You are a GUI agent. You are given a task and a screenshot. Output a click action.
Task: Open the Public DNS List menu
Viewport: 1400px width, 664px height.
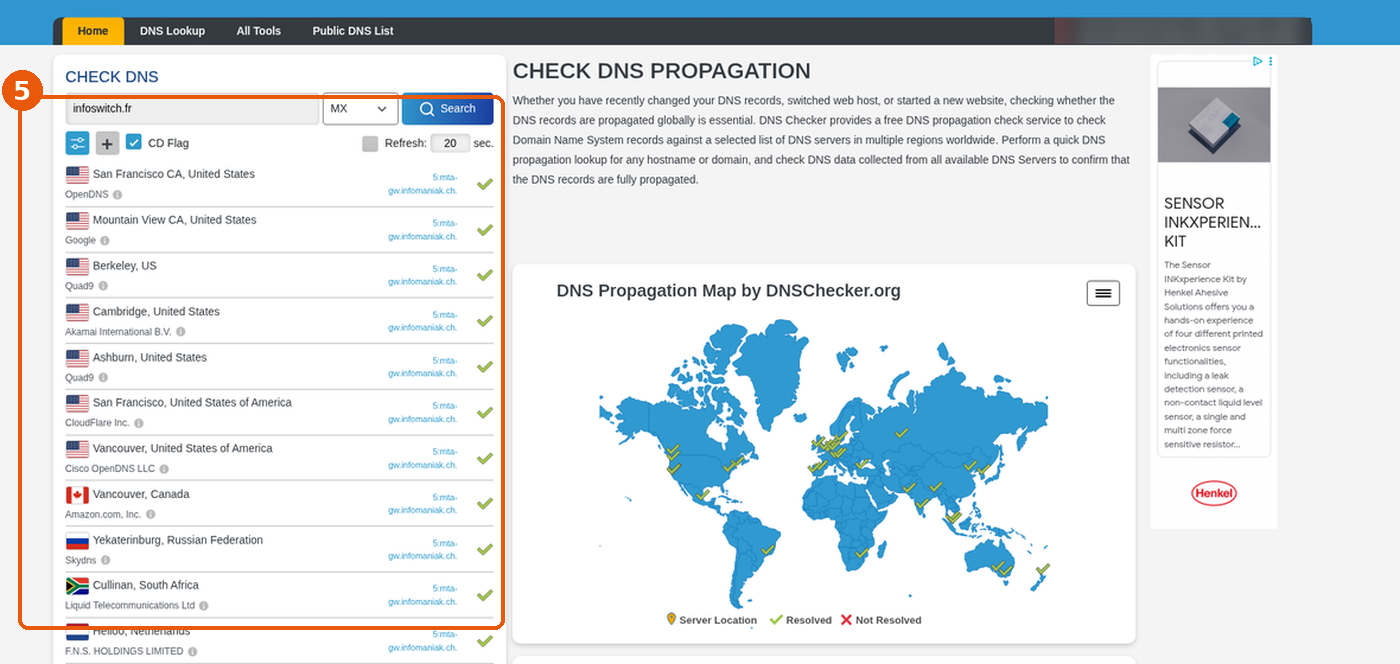tap(353, 31)
